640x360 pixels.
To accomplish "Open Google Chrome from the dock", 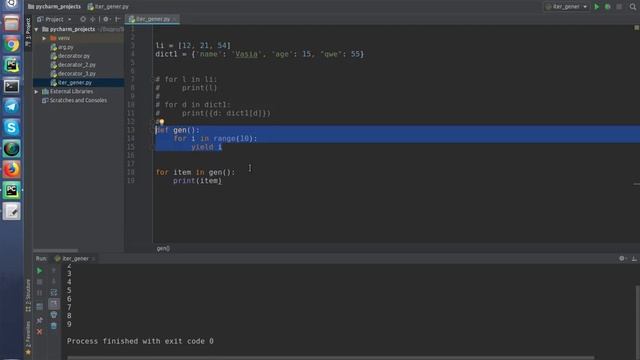I will click(11, 44).
